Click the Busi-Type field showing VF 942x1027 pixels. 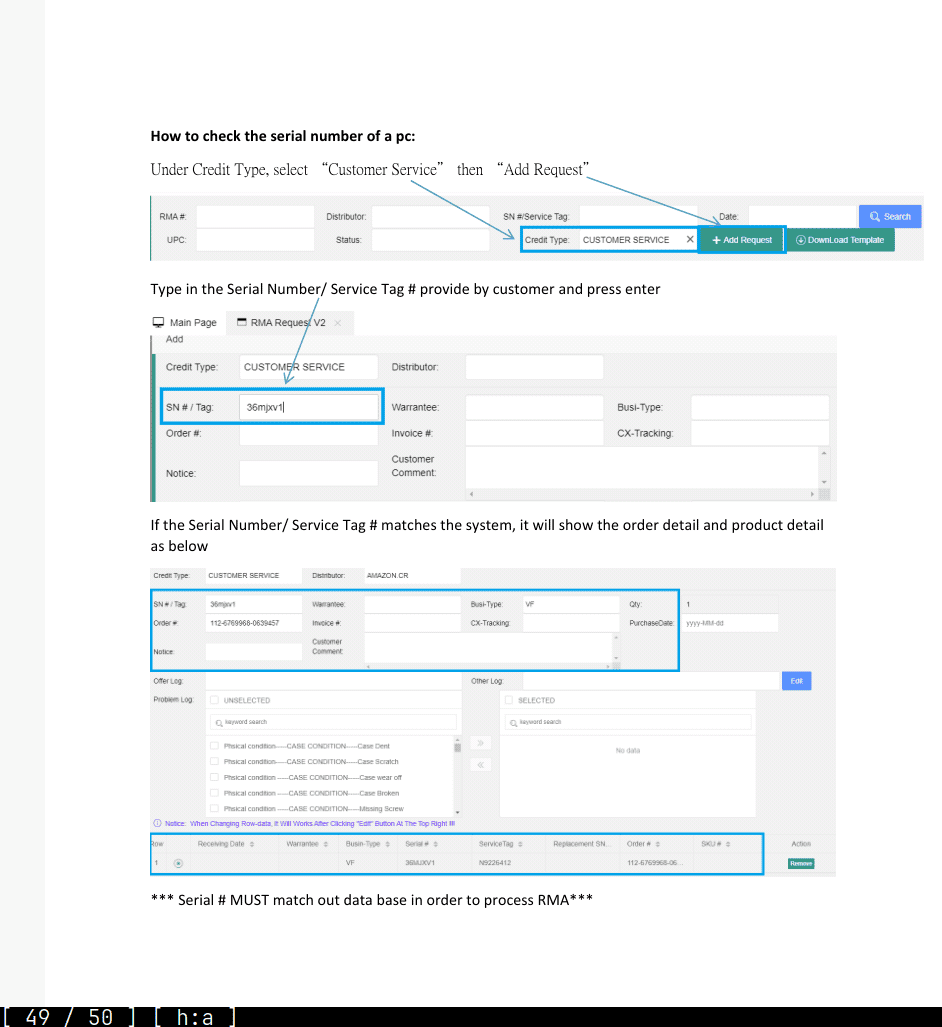coord(571,604)
